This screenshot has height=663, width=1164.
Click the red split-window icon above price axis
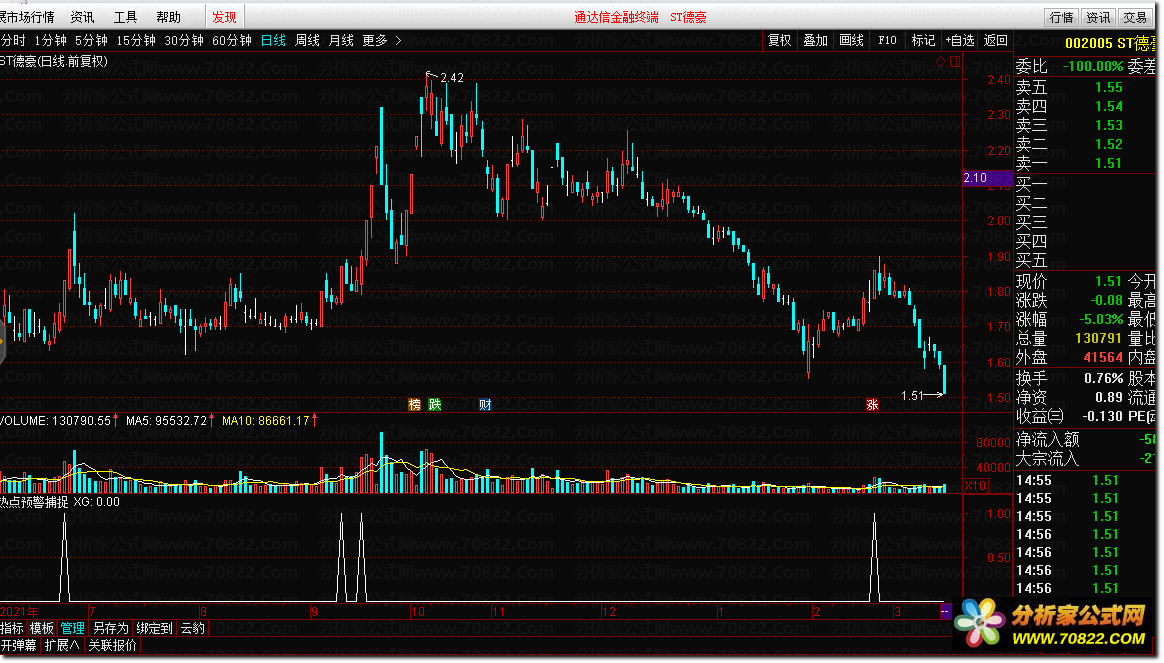tap(955, 62)
